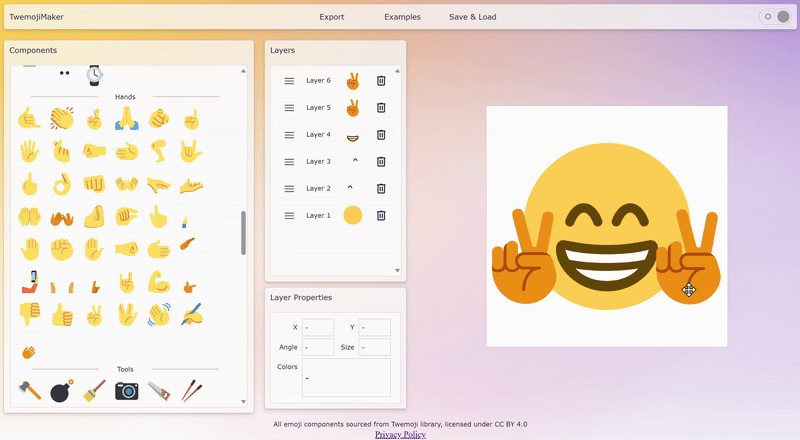
Task: Click the Save & Load button
Action: coord(473,17)
